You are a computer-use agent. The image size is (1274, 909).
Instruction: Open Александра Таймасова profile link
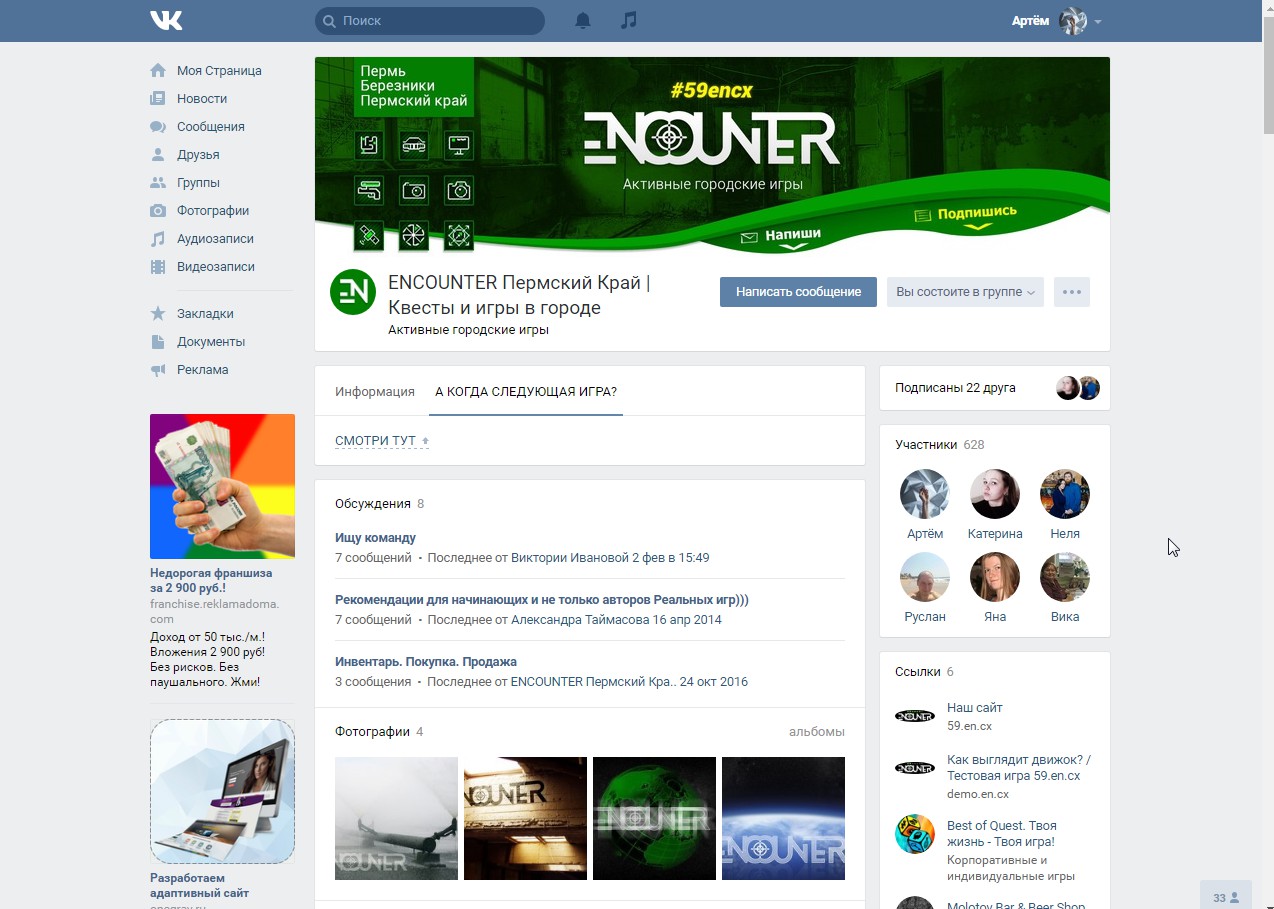pos(580,620)
